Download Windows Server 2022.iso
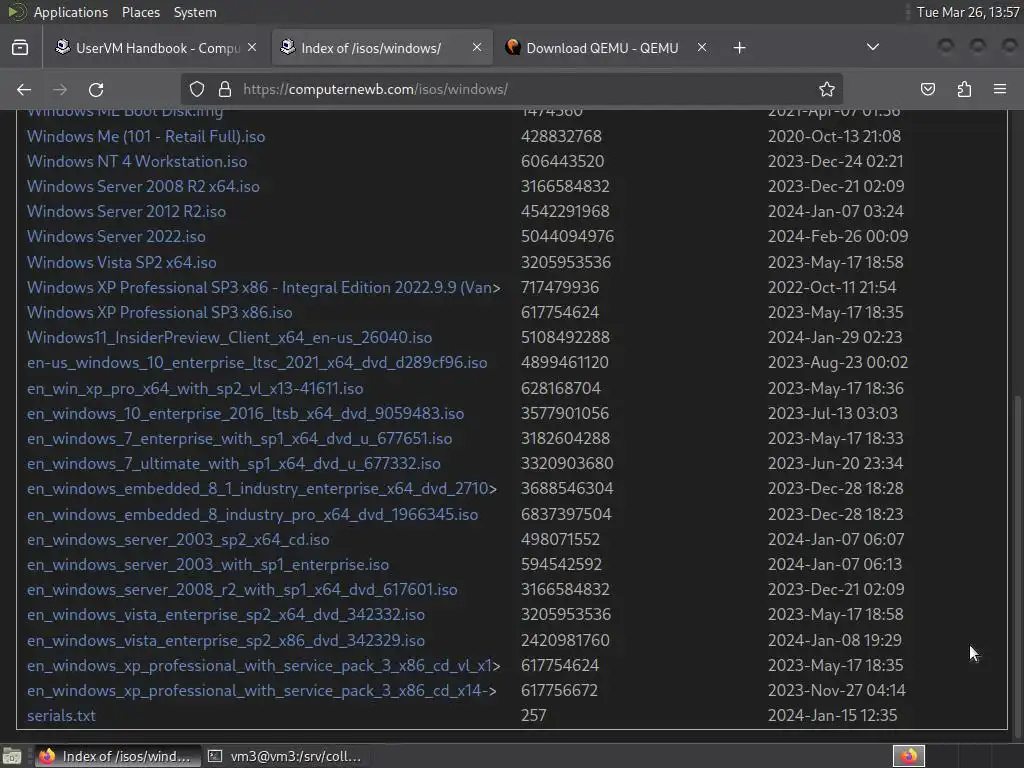1024x768 pixels. point(116,236)
